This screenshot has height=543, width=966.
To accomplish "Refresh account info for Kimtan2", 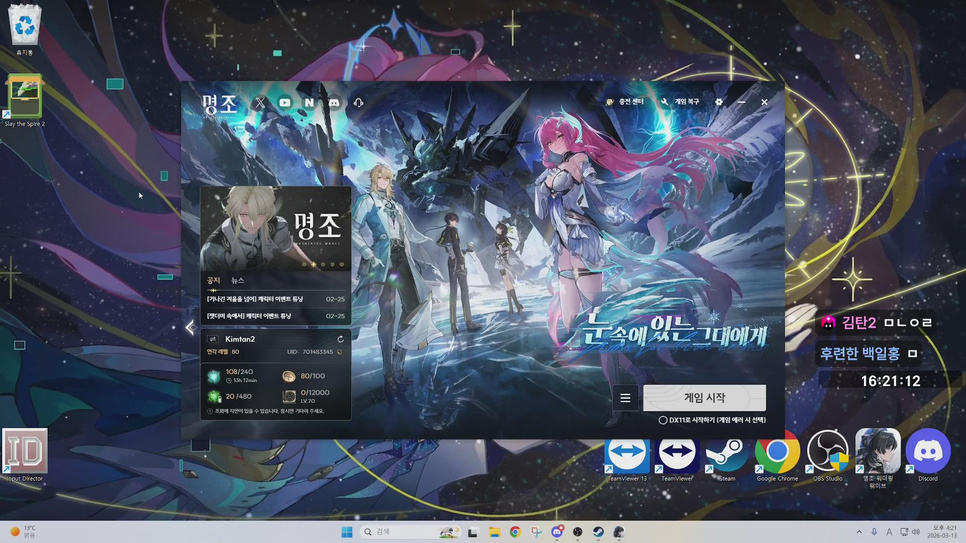I will [x=340, y=340].
